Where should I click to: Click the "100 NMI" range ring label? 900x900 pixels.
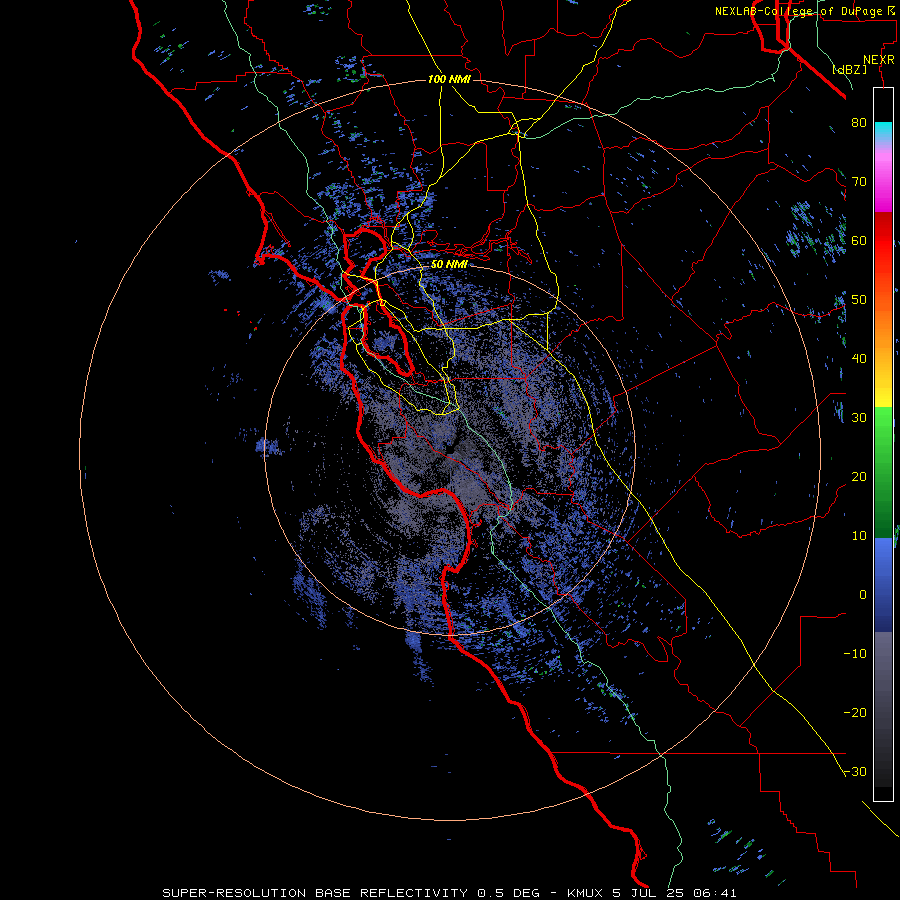[x=449, y=79]
